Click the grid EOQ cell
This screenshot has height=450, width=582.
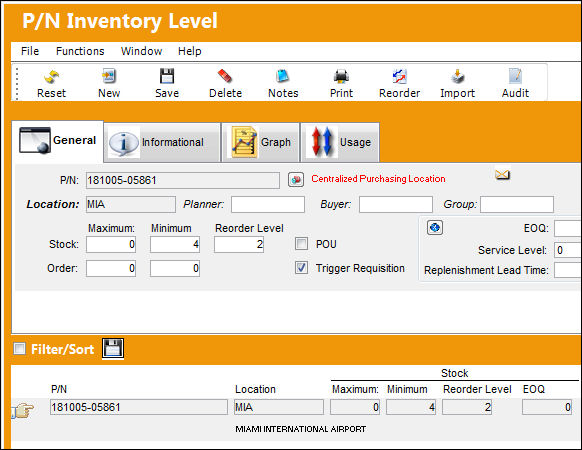547,407
